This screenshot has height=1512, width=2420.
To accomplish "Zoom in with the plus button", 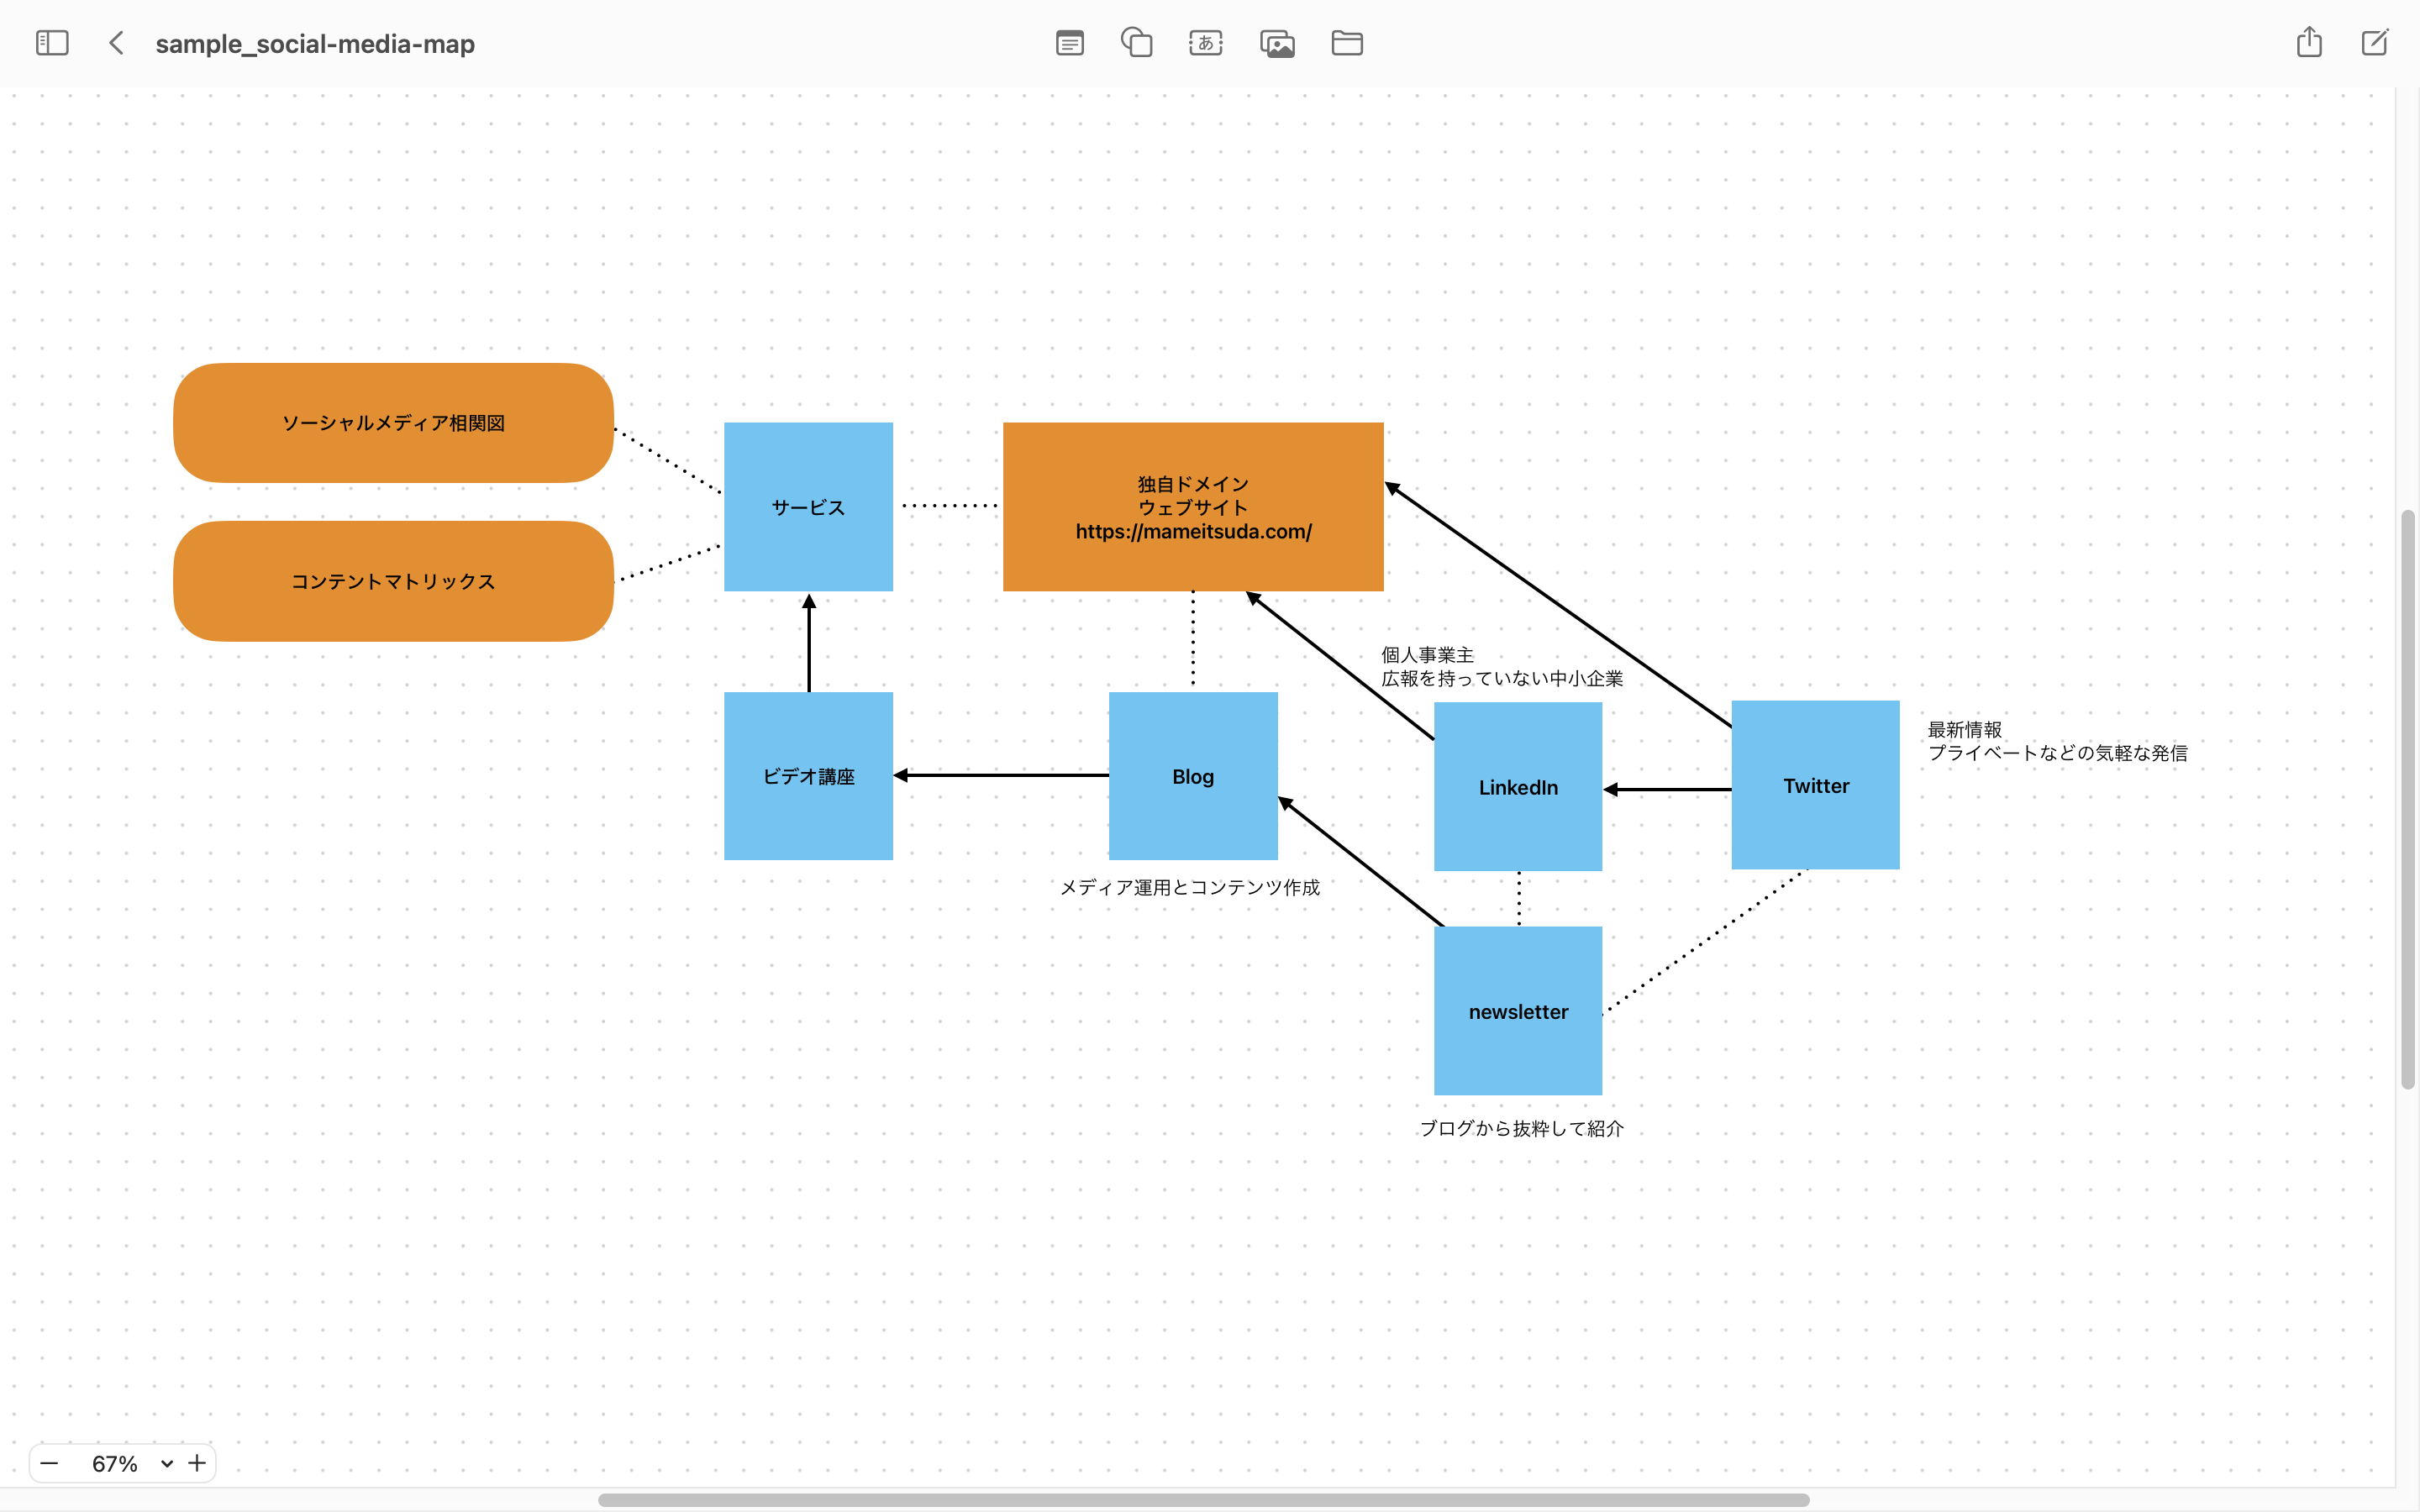I will pyautogui.click(x=197, y=1463).
